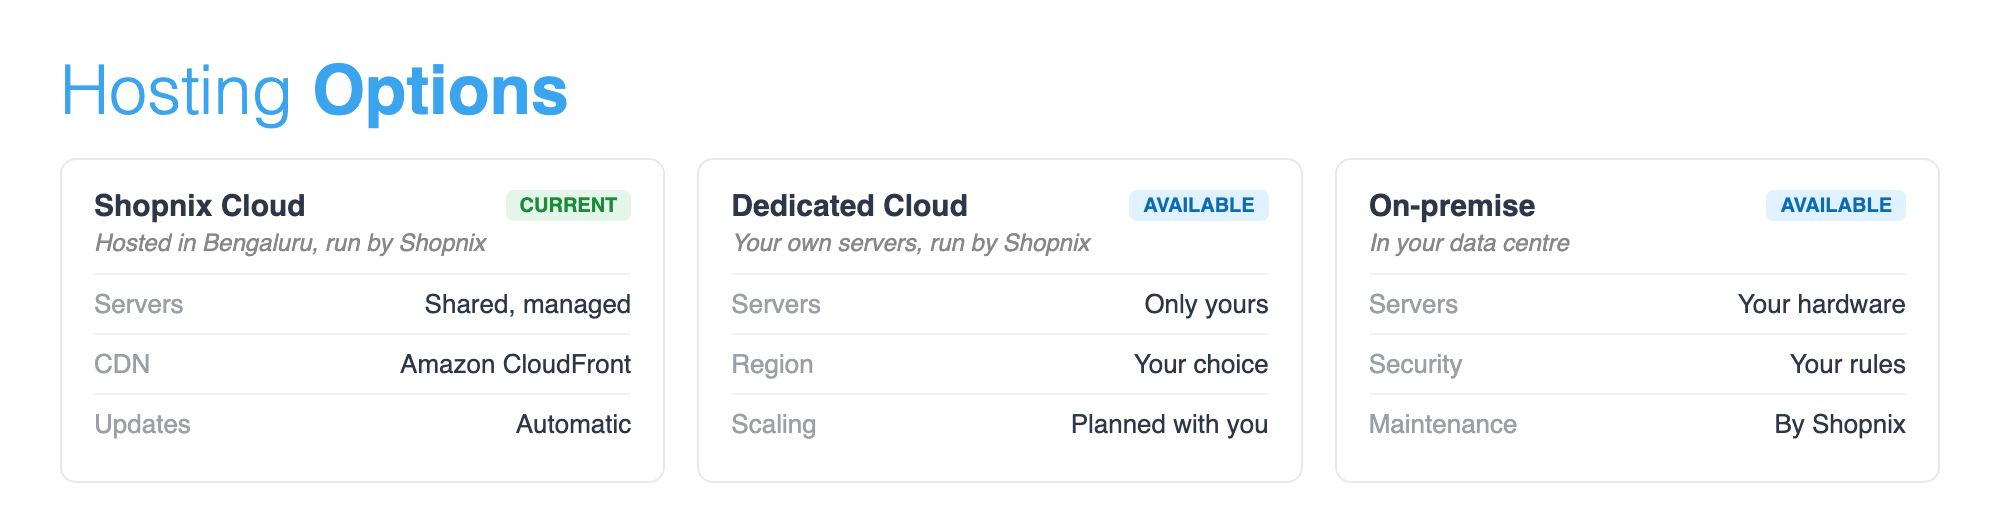Click the 'Your hardware' servers value
The width and height of the screenshot is (2000, 524).
pos(1821,304)
